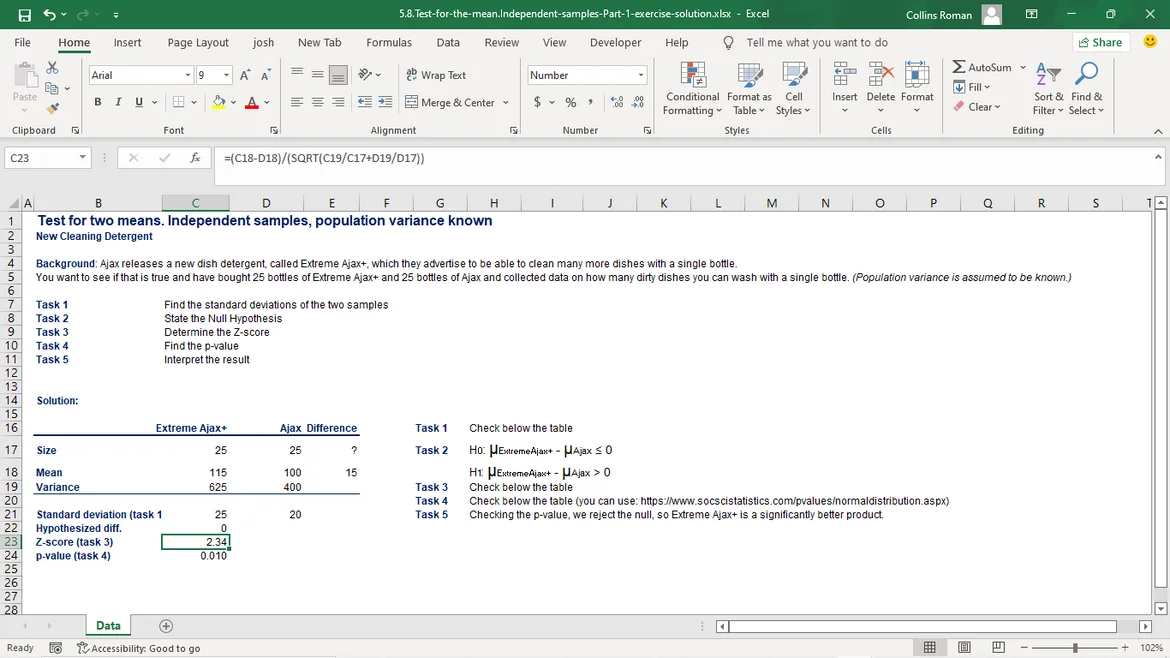Image resolution: width=1170 pixels, height=658 pixels.
Task: Click the Increase Decimal icon
Action: click(617, 103)
